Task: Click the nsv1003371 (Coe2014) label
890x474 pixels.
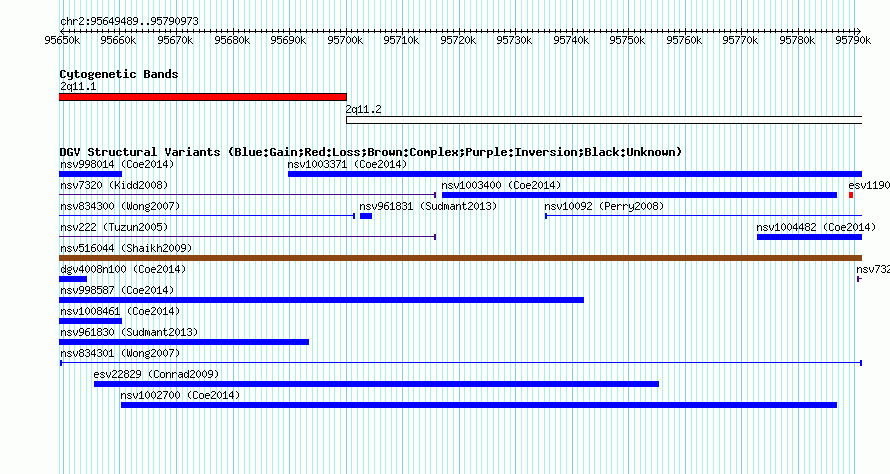Action: [347, 164]
